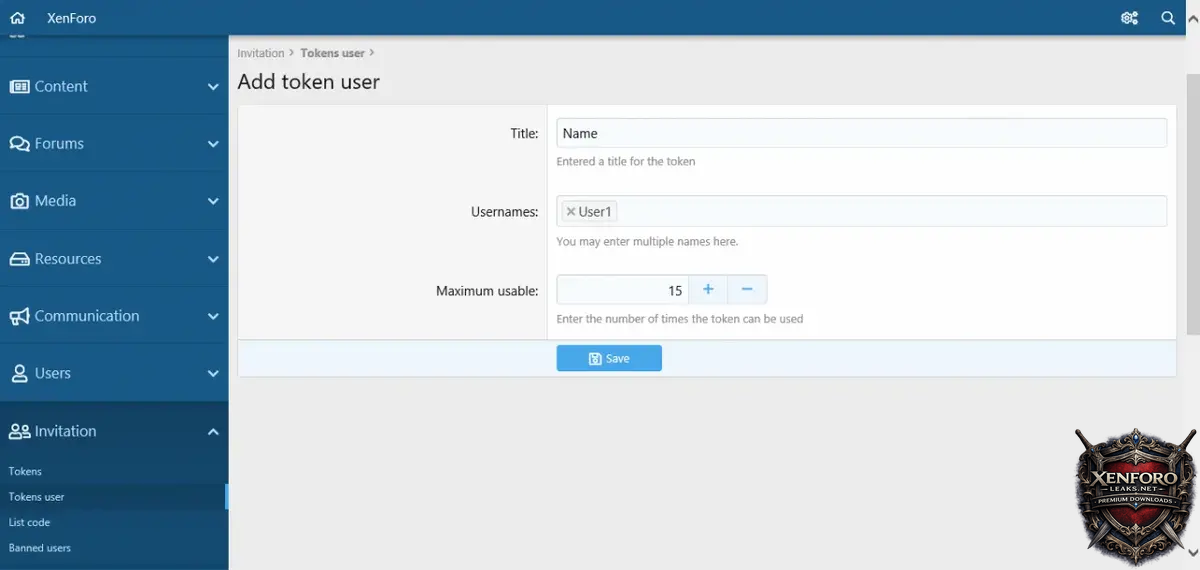Click the Content newspaper icon

pos(19,87)
